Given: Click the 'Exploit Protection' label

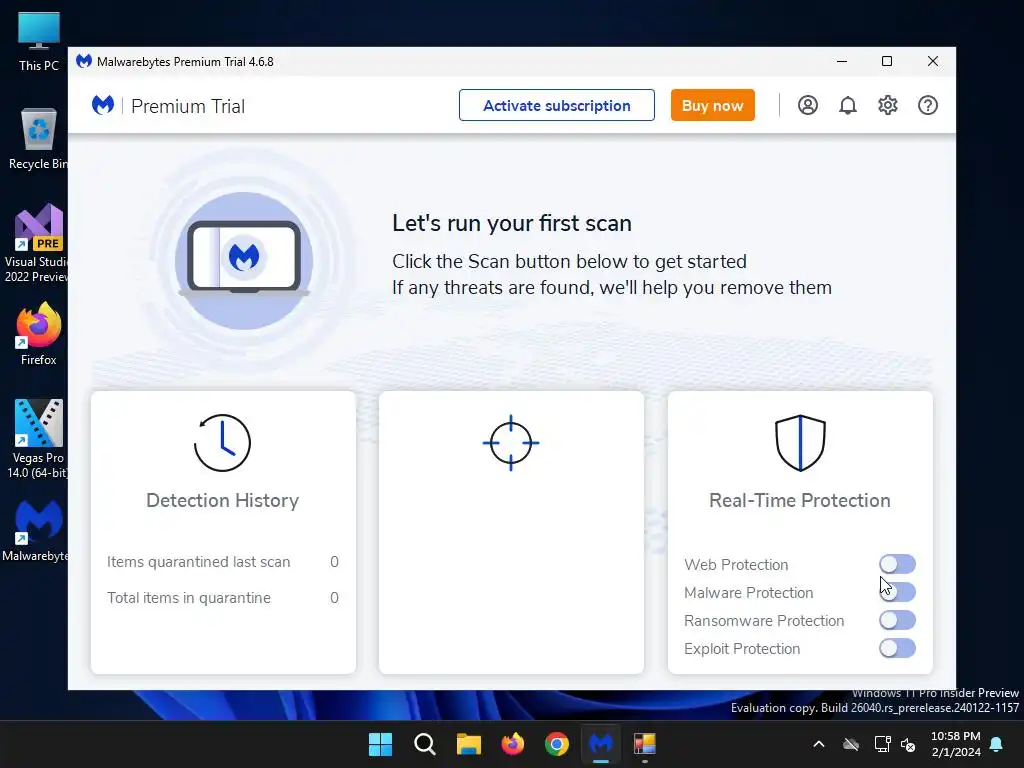Looking at the screenshot, I should tap(742, 648).
